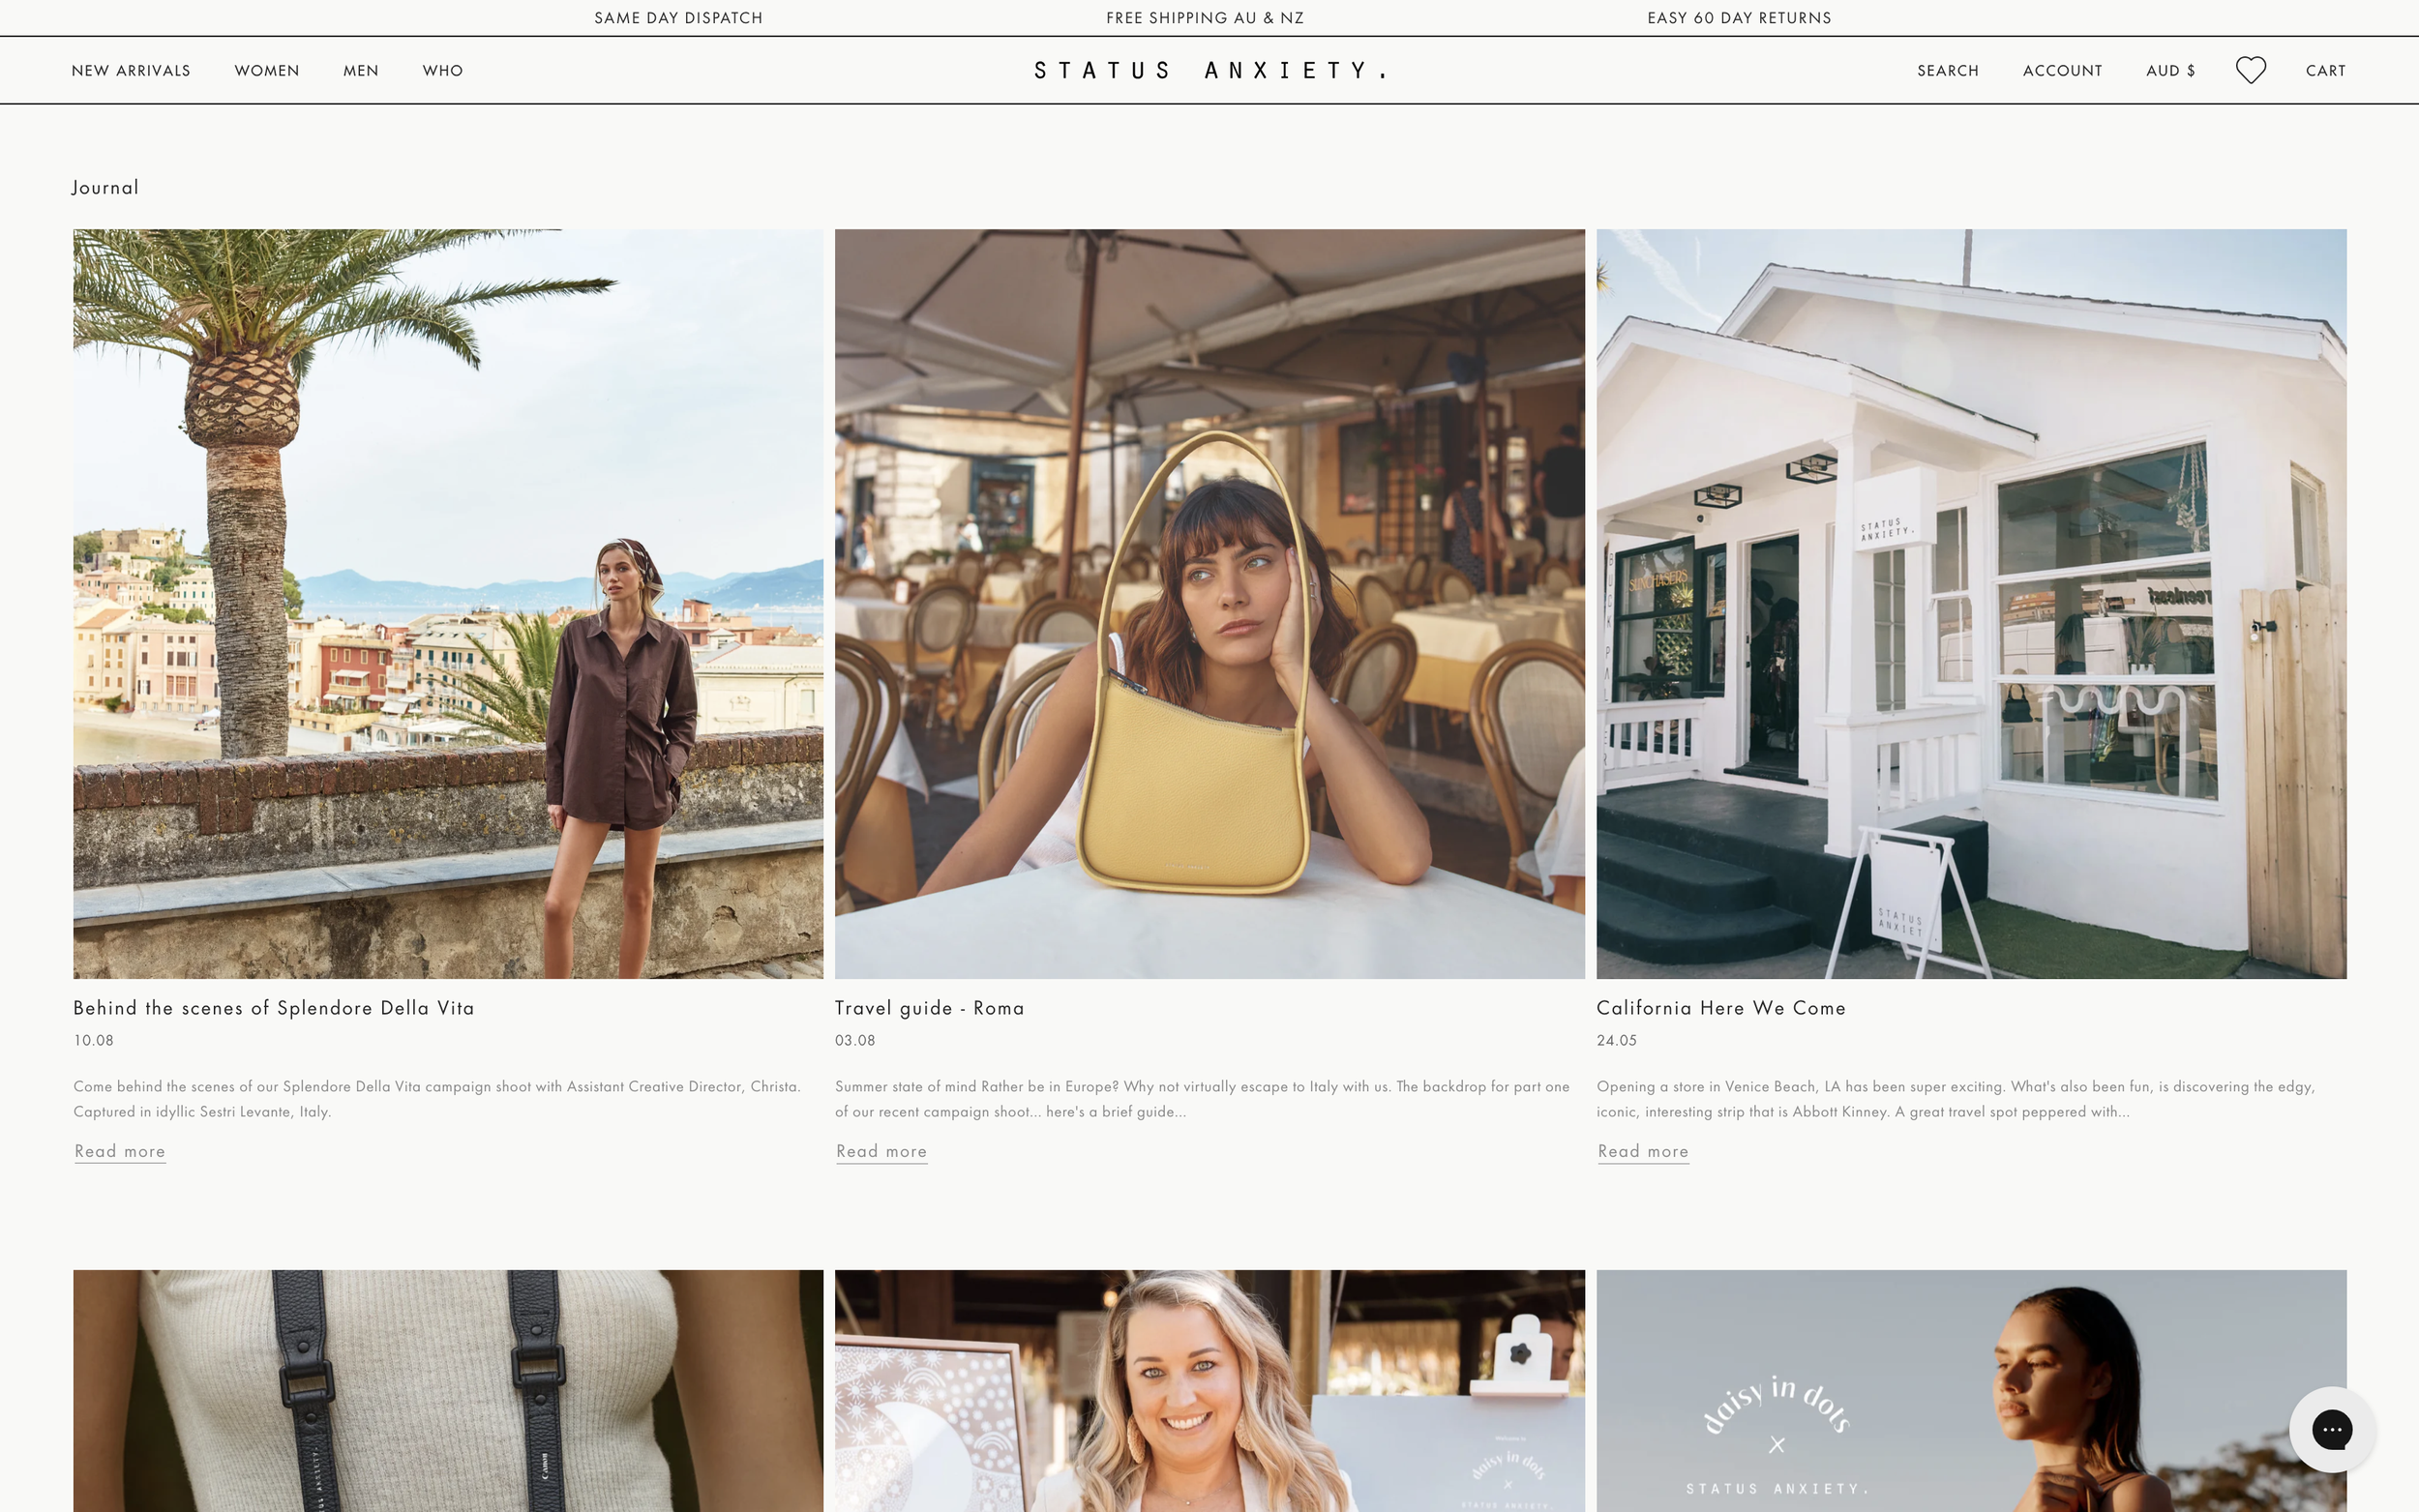
Task: Open the chat support bubble
Action: (x=2332, y=1429)
